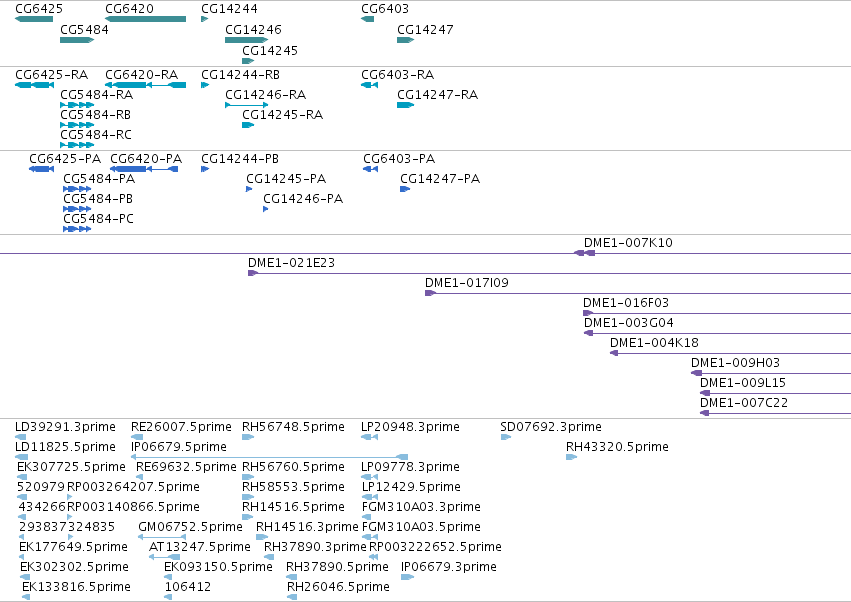The height and width of the screenshot is (602, 851).
Task: Click the DME1-009L15 clone label
Action: [742, 383]
